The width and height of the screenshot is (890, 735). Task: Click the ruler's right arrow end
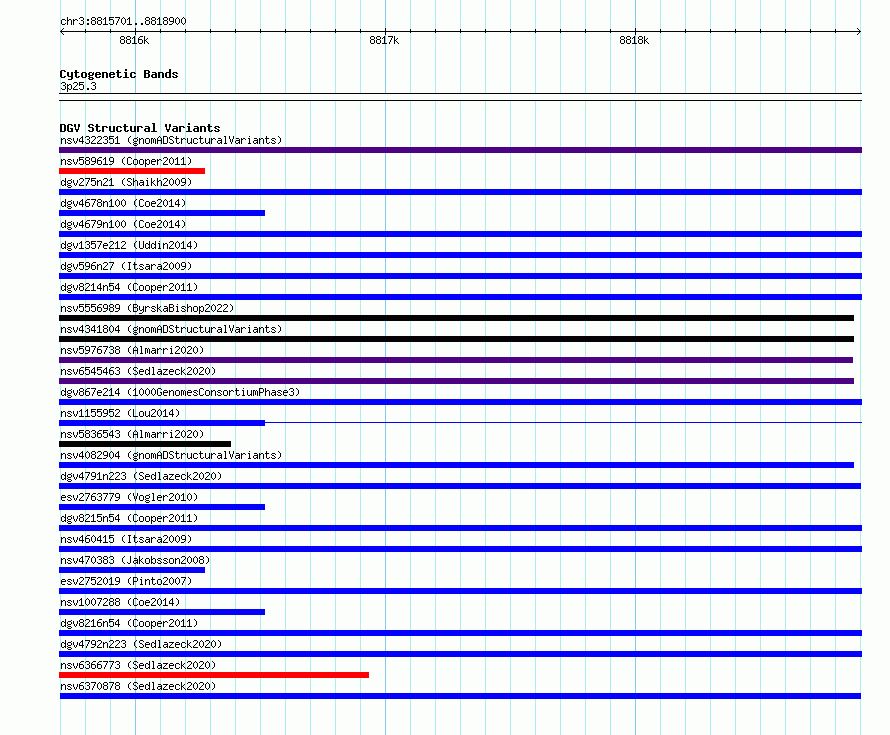pos(859,32)
